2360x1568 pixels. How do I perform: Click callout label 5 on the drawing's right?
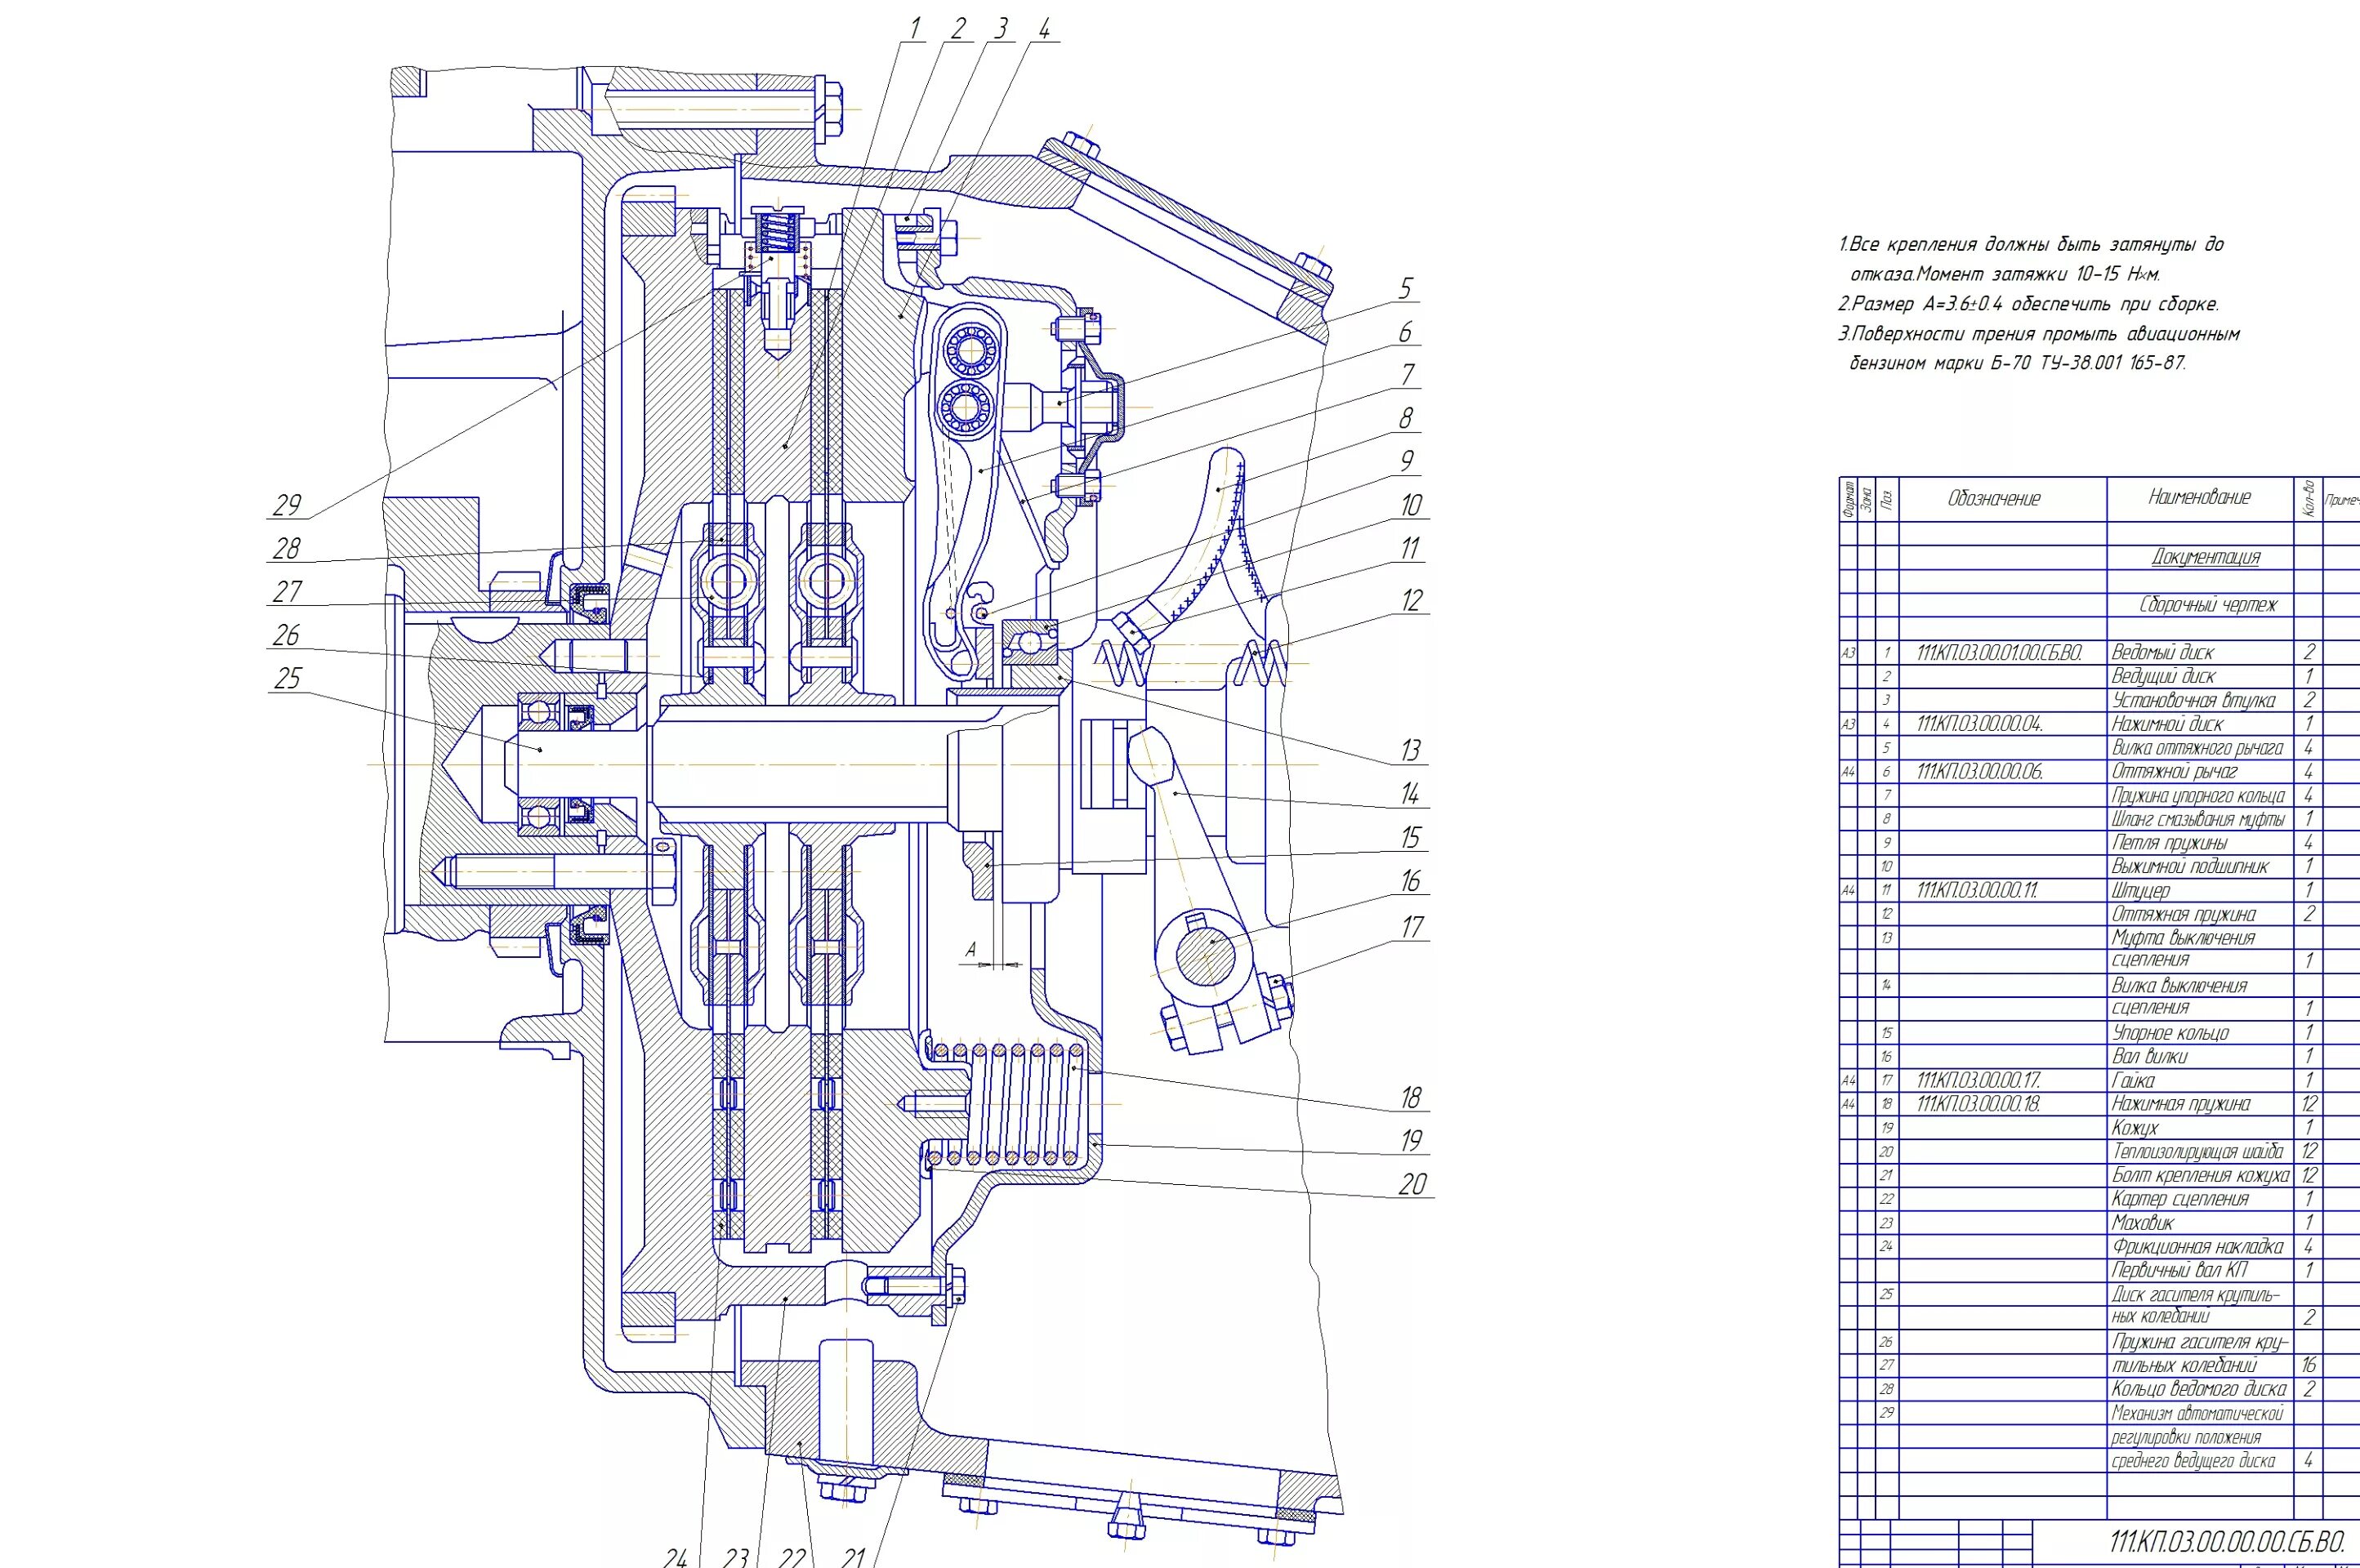click(x=1405, y=288)
